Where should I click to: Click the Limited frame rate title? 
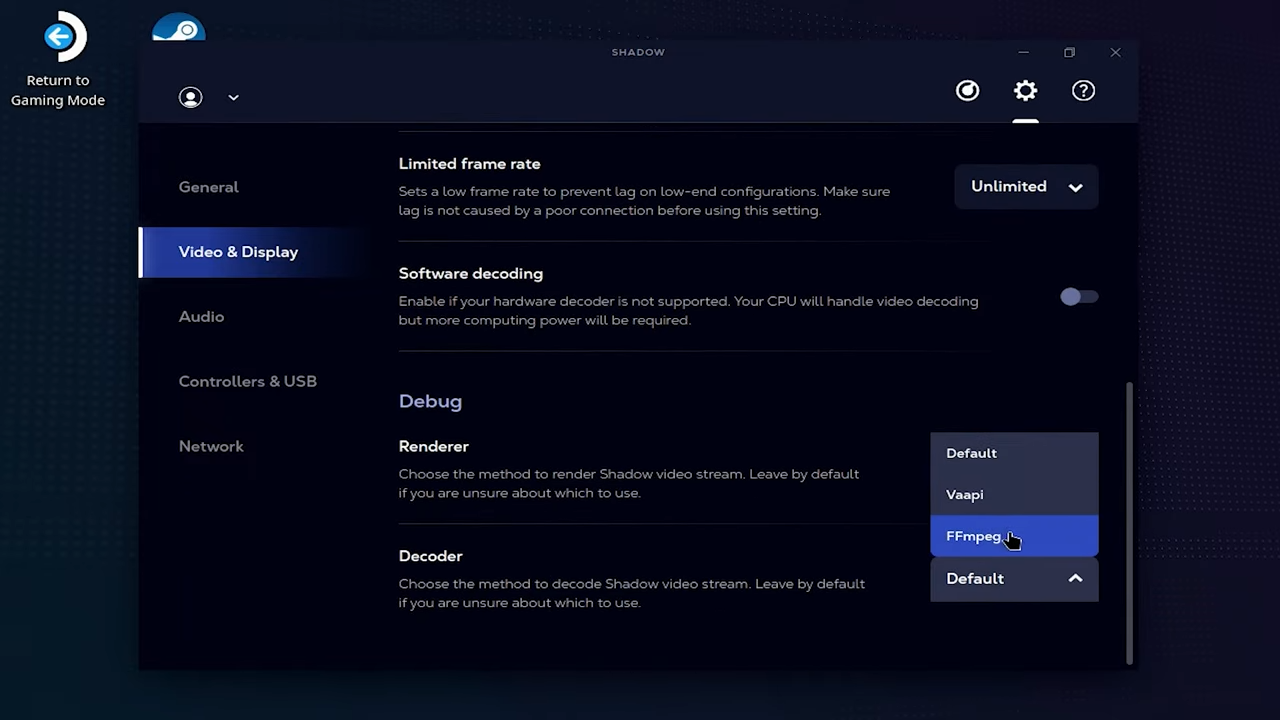469,164
